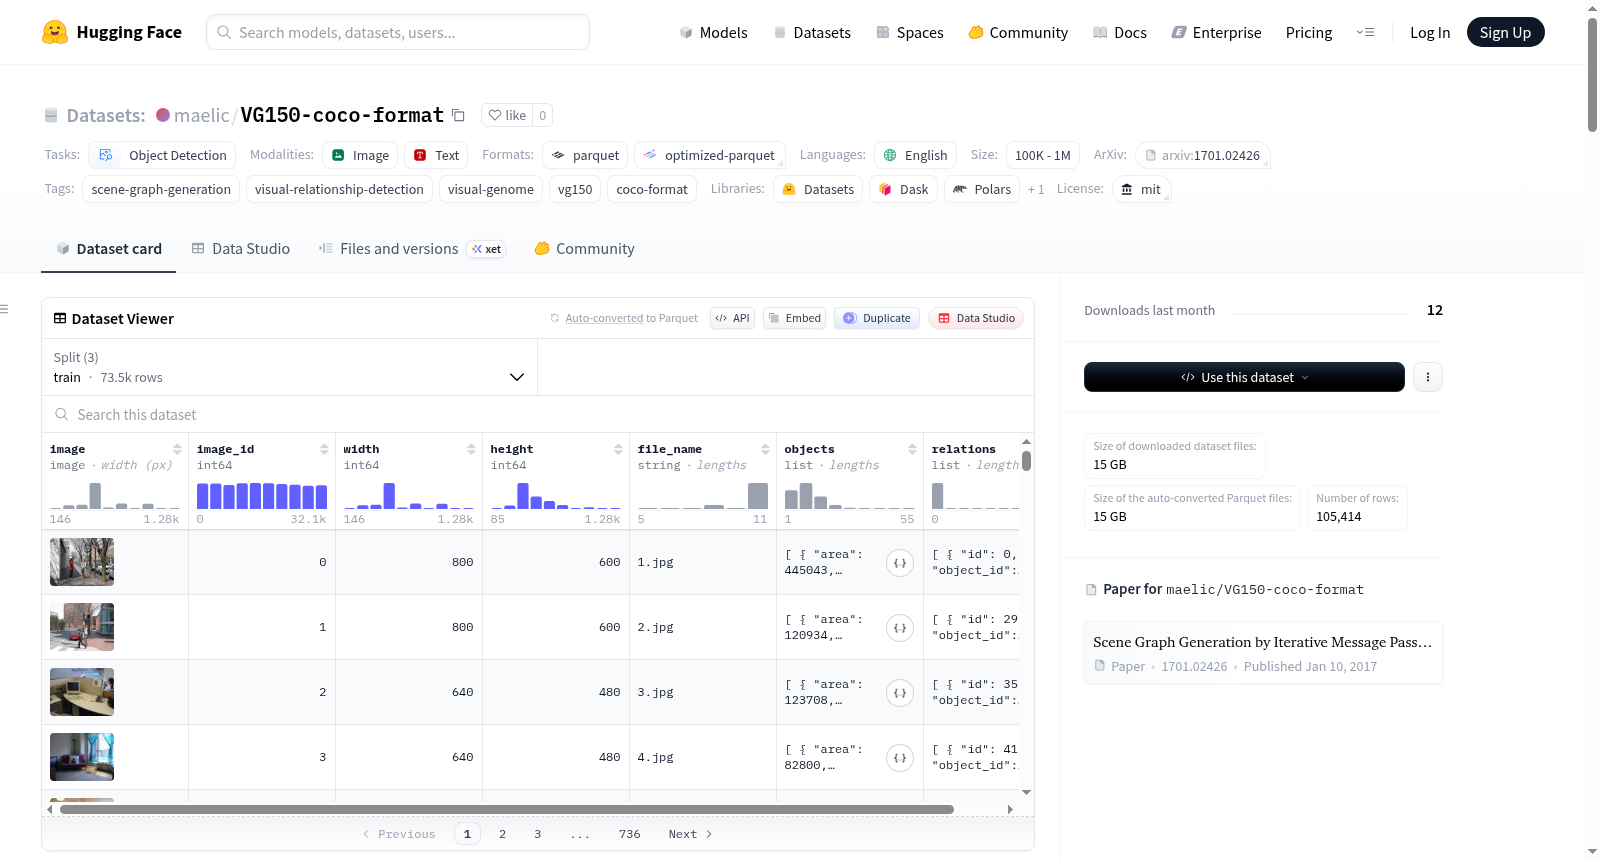Click the Log In link
Viewport: 1600px width, 861px height.
pyautogui.click(x=1430, y=32)
